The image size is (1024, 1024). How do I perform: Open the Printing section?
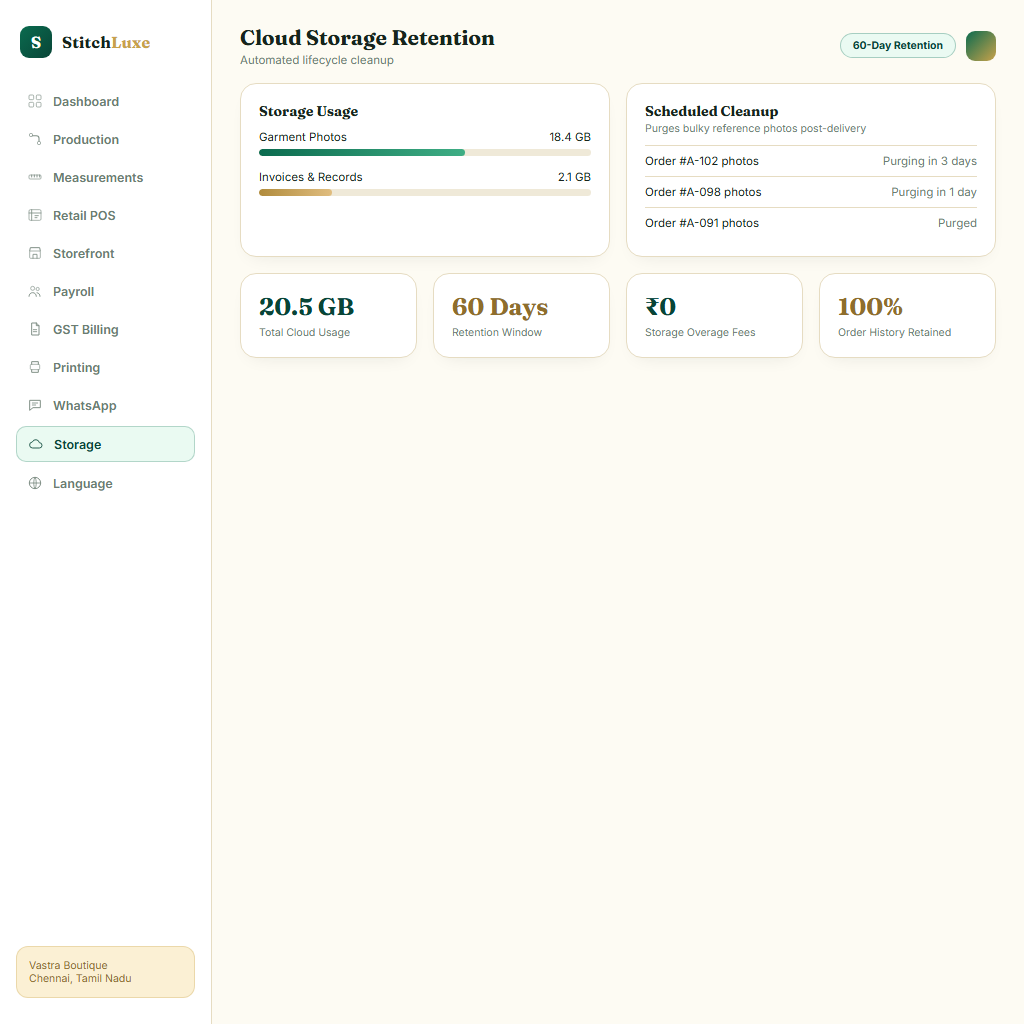coord(105,367)
